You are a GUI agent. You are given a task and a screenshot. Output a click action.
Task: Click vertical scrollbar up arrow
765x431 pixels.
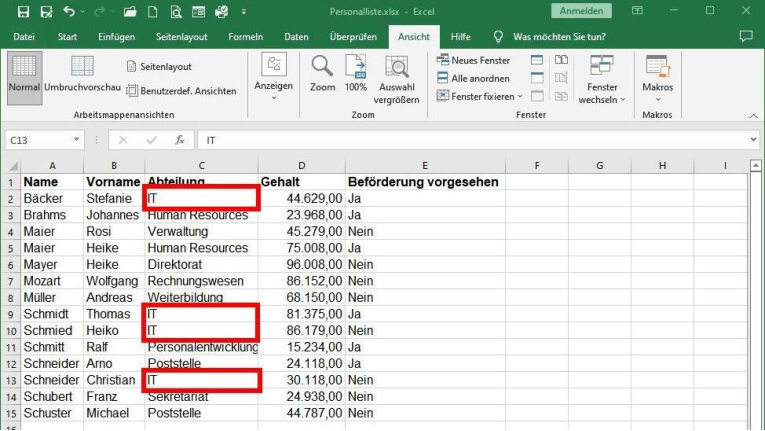click(755, 166)
